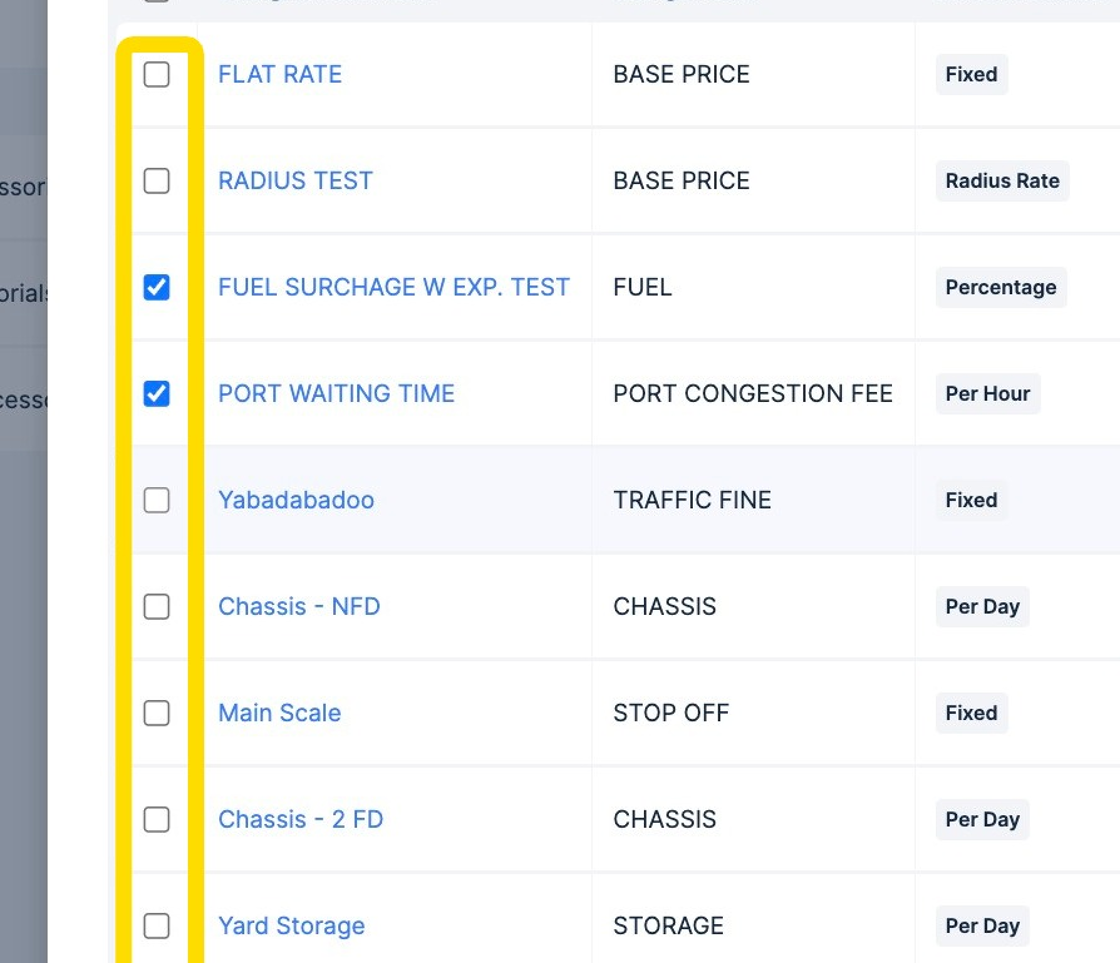This screenshot has width=1120, height=963.
Task: Click the Radius Rate badge
Action: (x=1002, y=181)
